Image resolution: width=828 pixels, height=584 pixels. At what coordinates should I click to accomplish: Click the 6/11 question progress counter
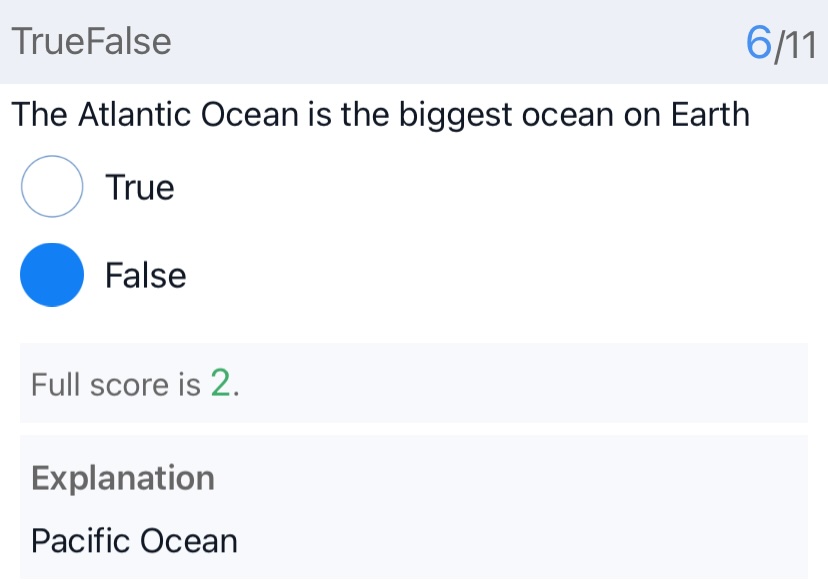[780, 43]
